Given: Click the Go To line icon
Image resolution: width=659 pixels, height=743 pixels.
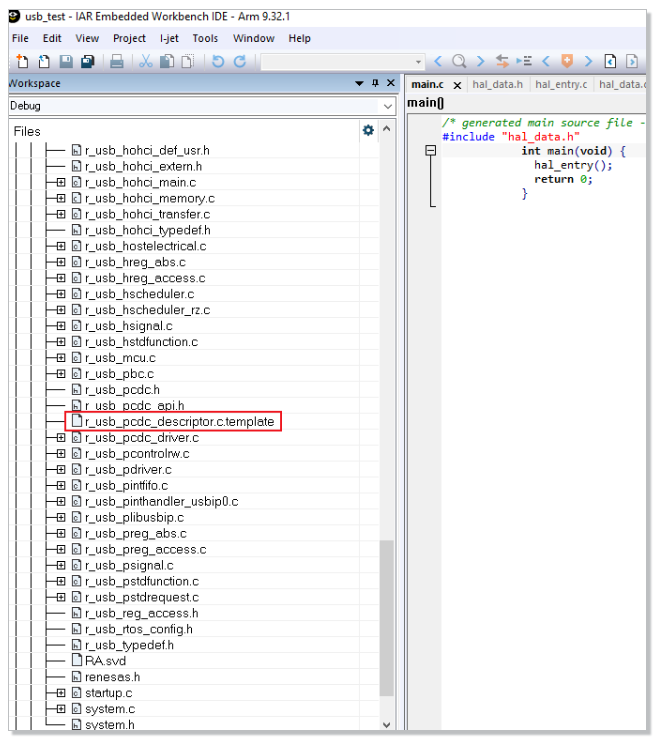Looking at the screenshot, I should point(524,62).
